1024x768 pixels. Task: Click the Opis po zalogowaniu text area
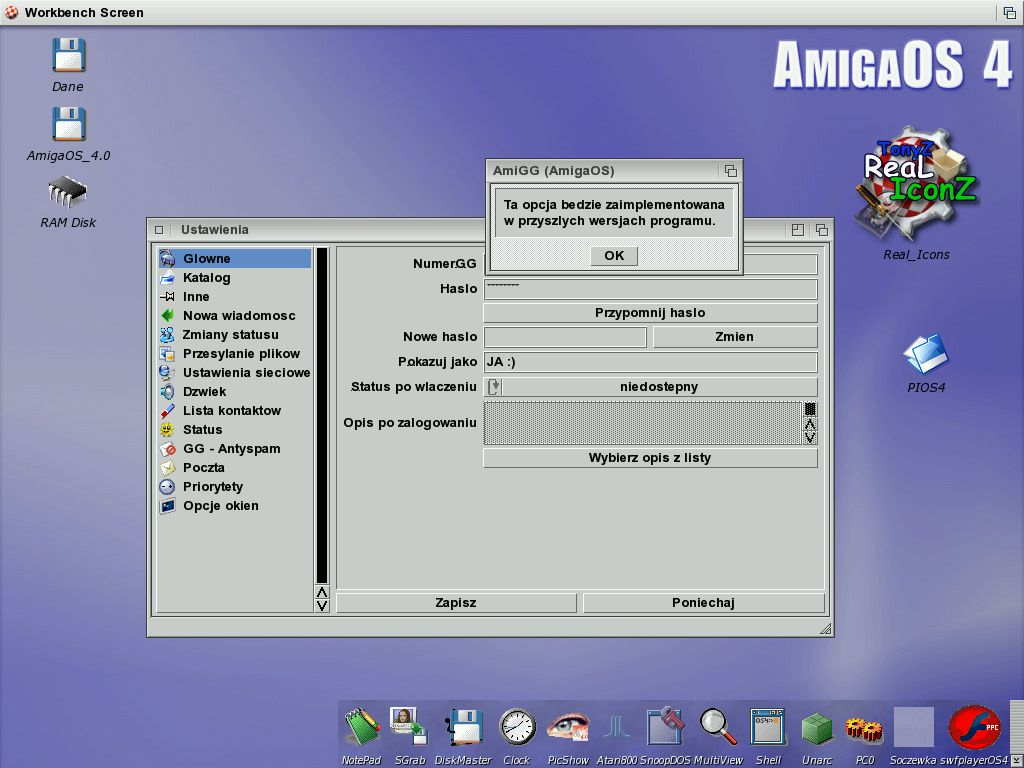[643, 423]
